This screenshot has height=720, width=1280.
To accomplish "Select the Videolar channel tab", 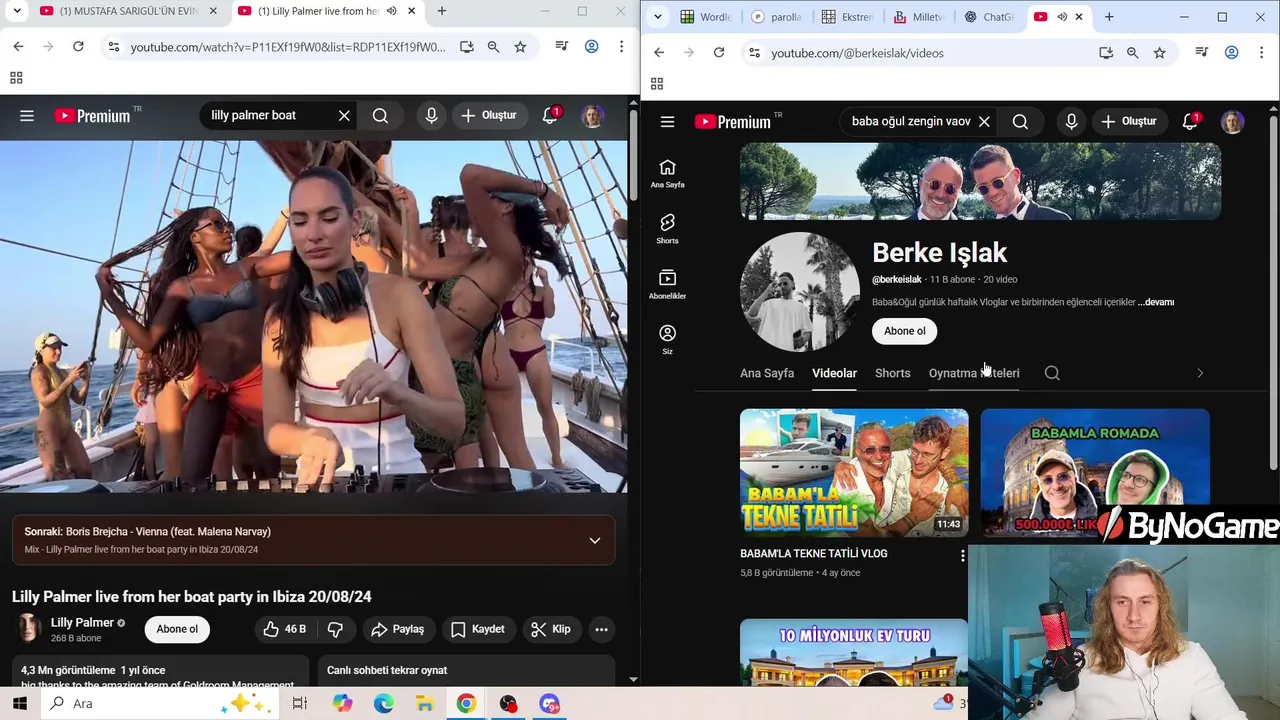I will (834, 373).
